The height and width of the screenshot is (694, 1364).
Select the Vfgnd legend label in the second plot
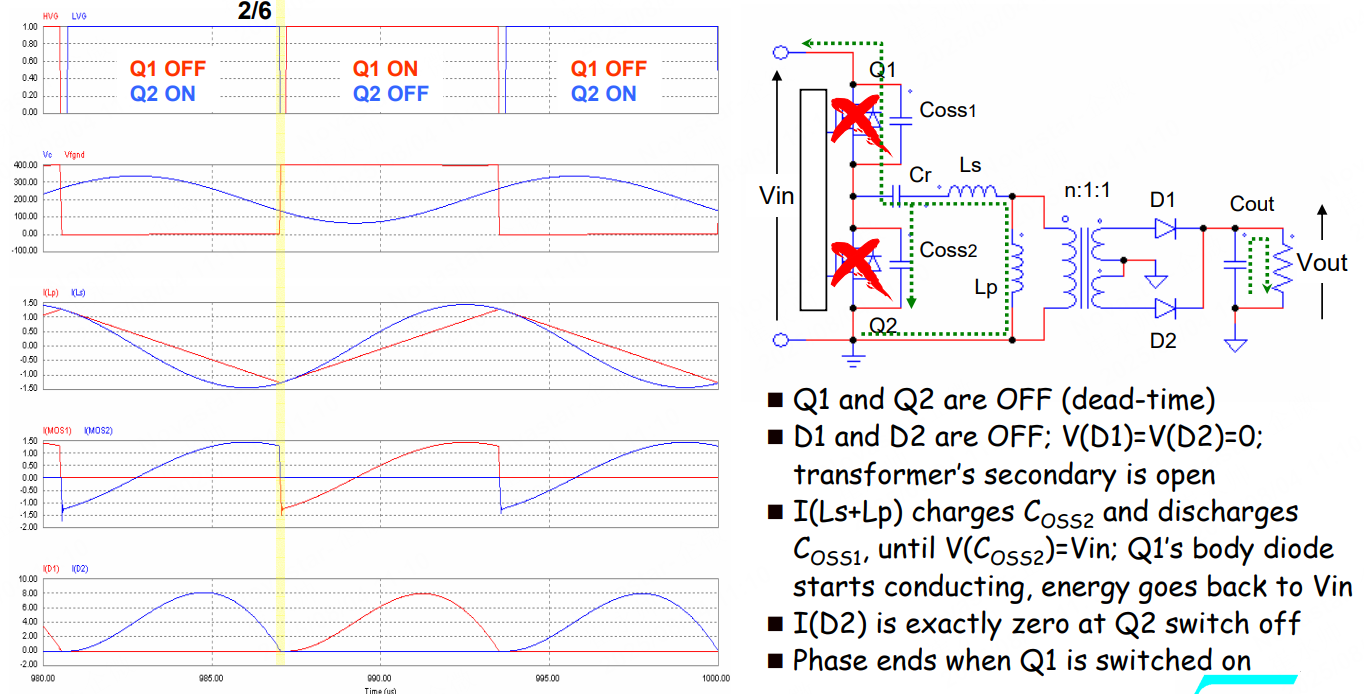74,155
